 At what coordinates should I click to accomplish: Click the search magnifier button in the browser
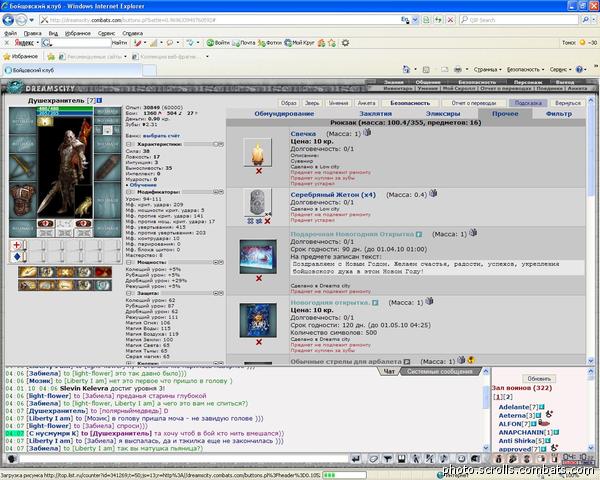pyautogui.click(x=585, y=20)
